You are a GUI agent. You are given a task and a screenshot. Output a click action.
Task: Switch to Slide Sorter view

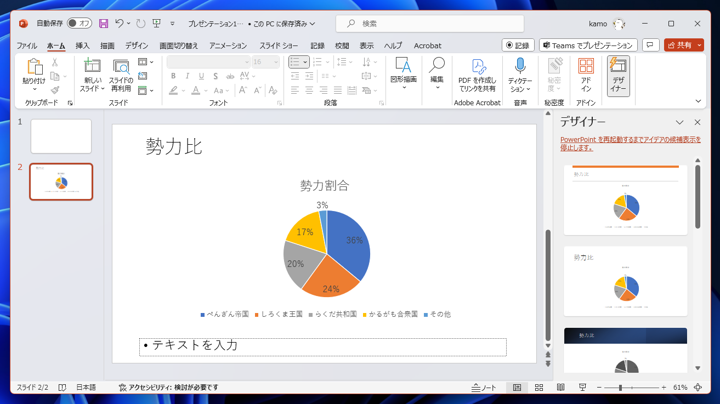539,387
